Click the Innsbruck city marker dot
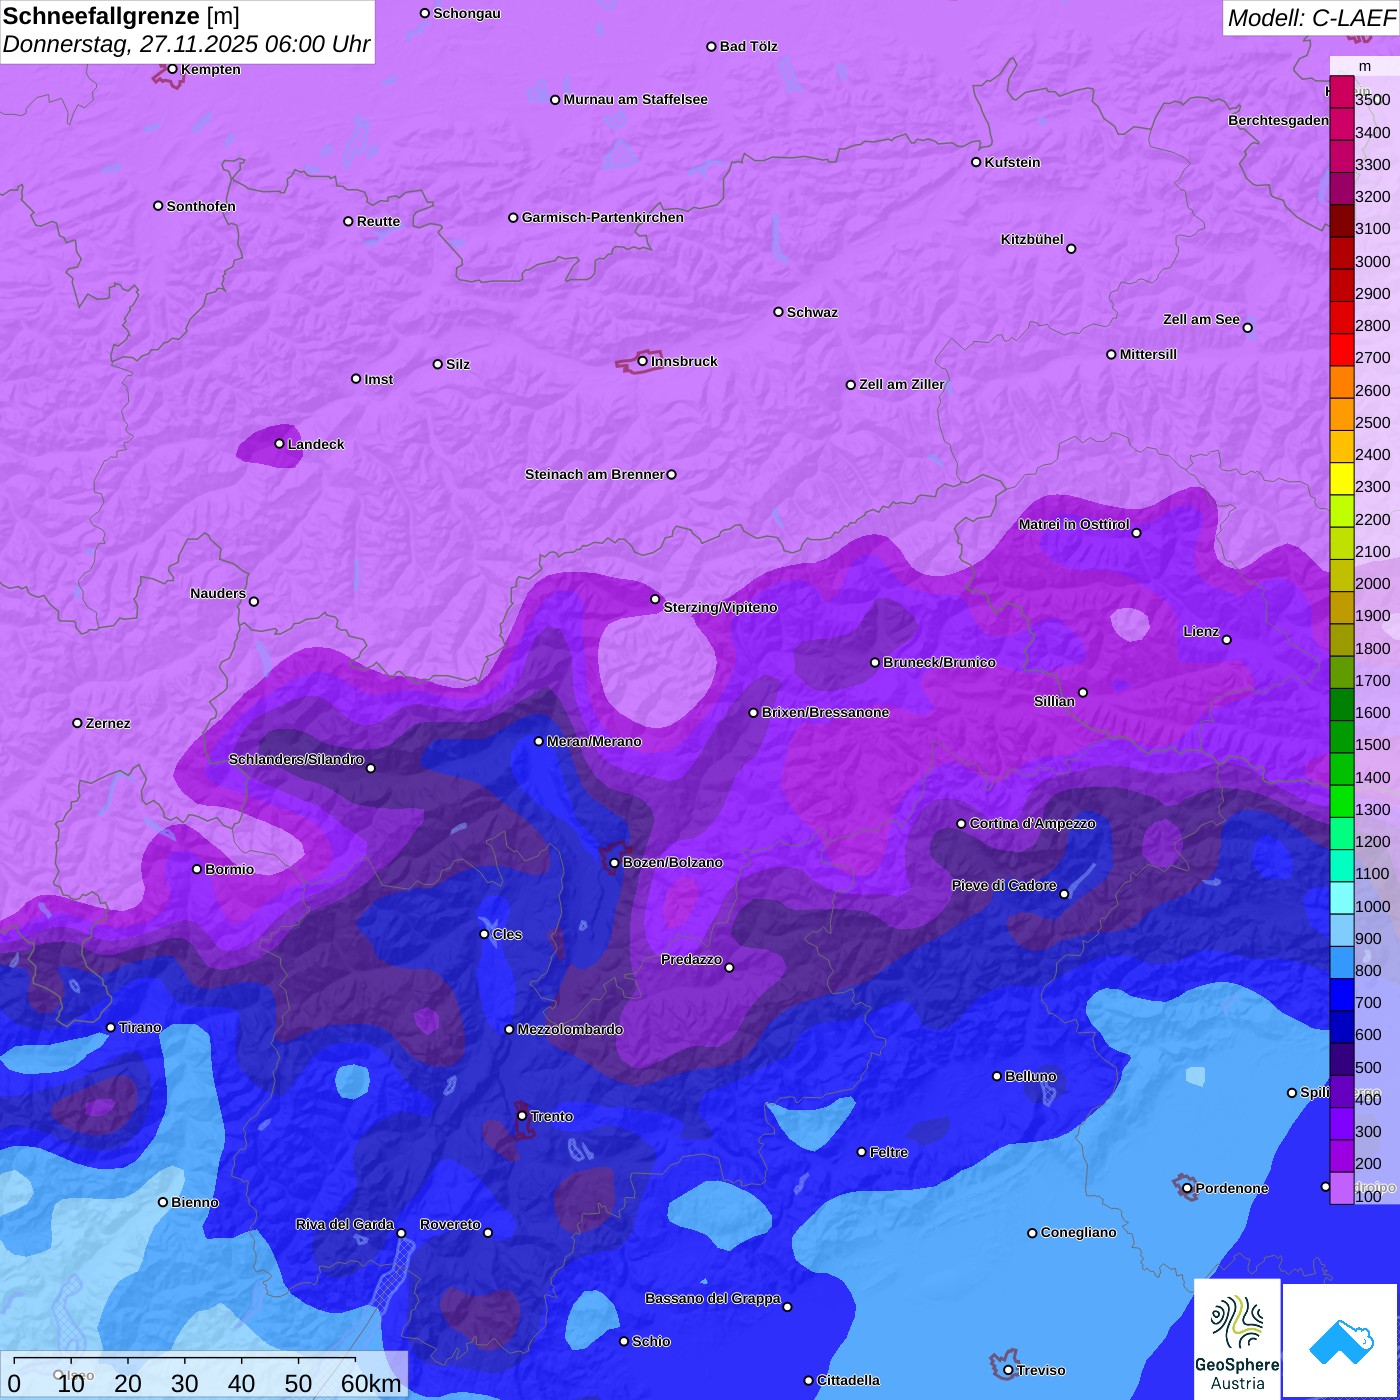The height and width of the screenshot is (1400, 1400). pyautogui.click(x=643, y=361)
